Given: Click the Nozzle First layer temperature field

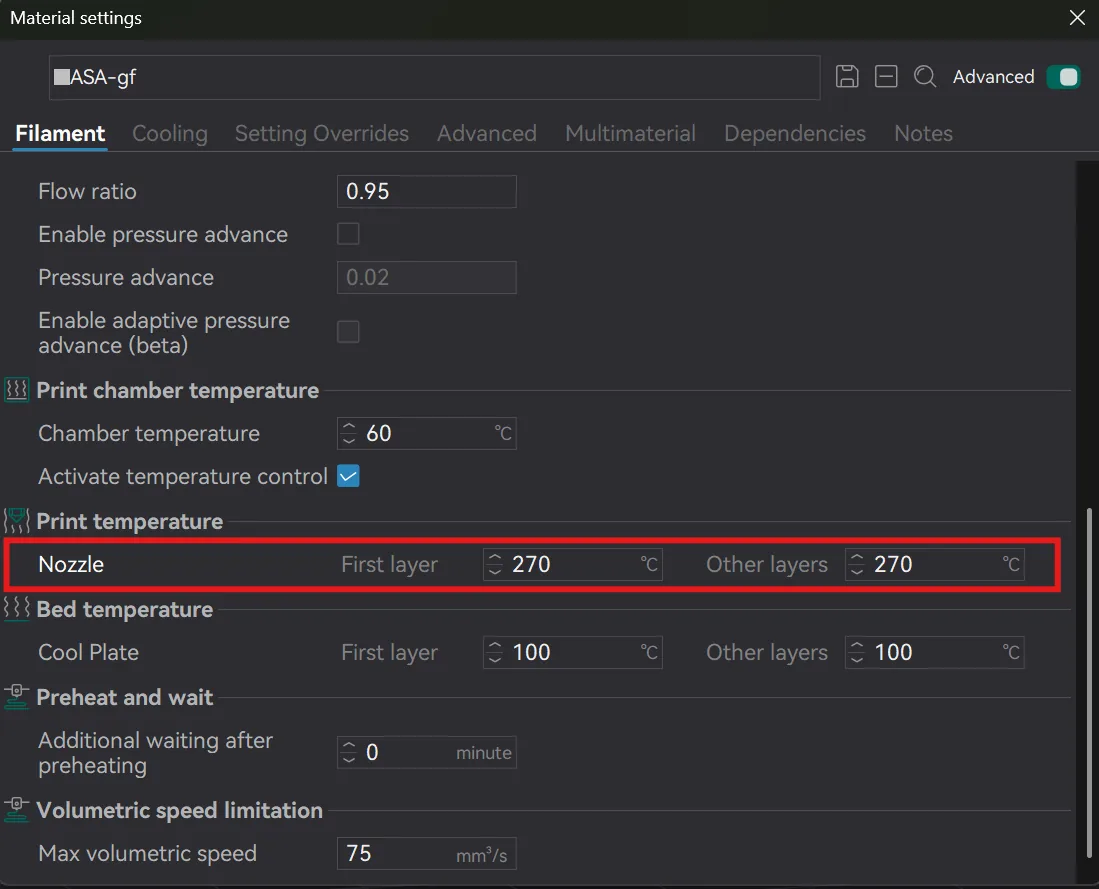Looking at the screenshot, I should (573, 564).
